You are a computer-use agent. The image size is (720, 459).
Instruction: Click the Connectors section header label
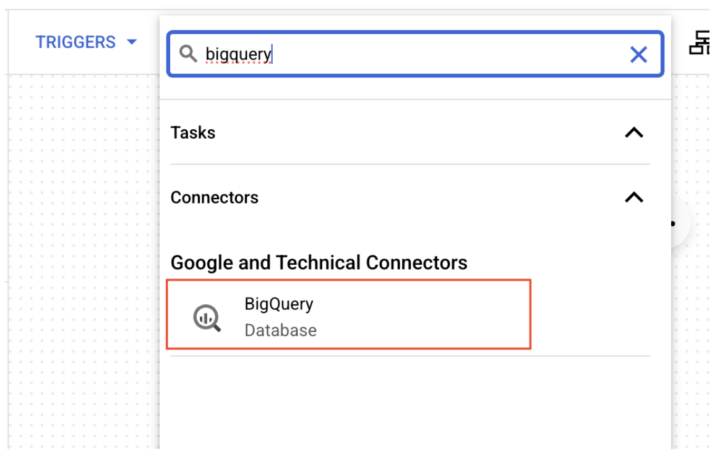(x=214, y=197)
